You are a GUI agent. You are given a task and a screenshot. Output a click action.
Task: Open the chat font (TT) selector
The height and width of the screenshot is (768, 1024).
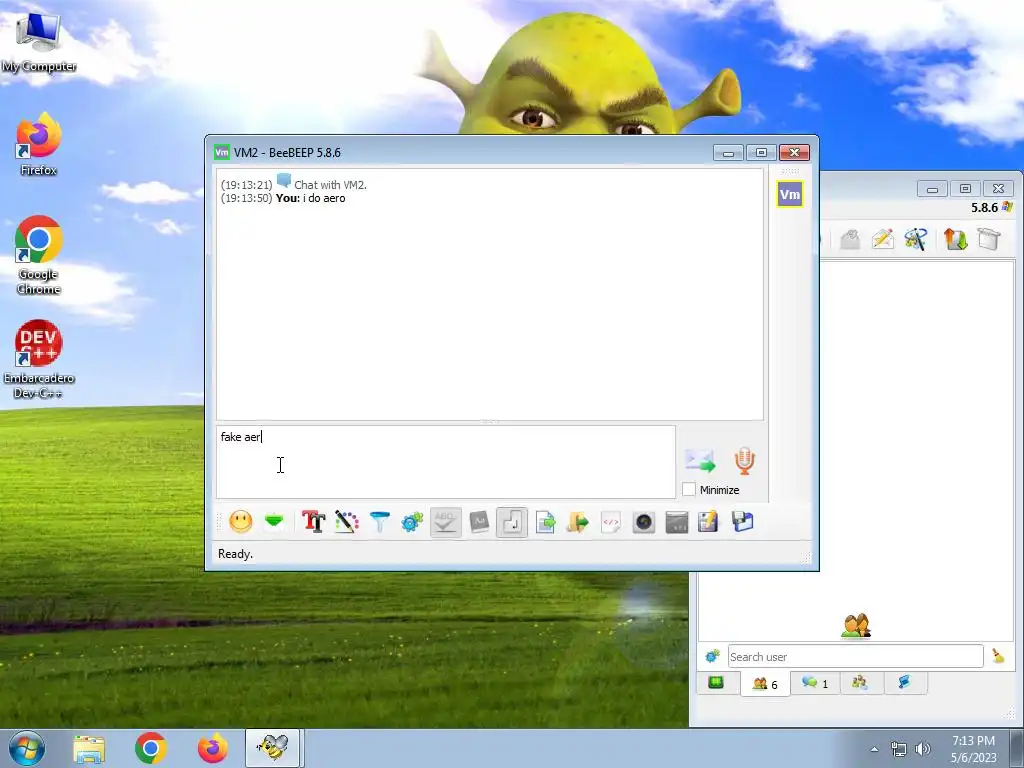click(313, 522)
